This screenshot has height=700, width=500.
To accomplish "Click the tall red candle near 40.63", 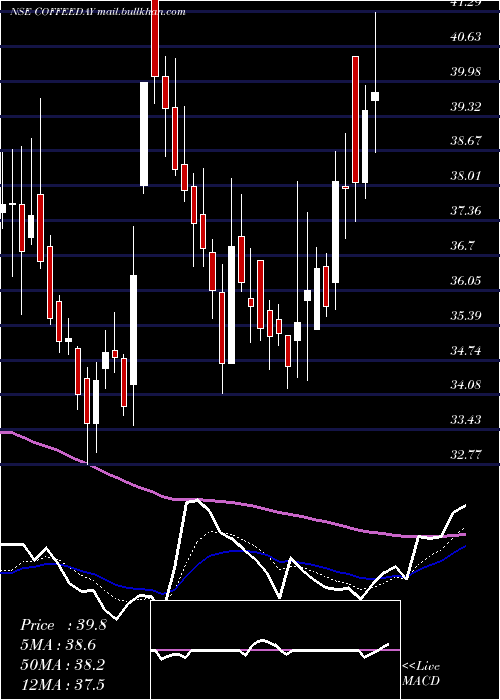I will point(355,120).
